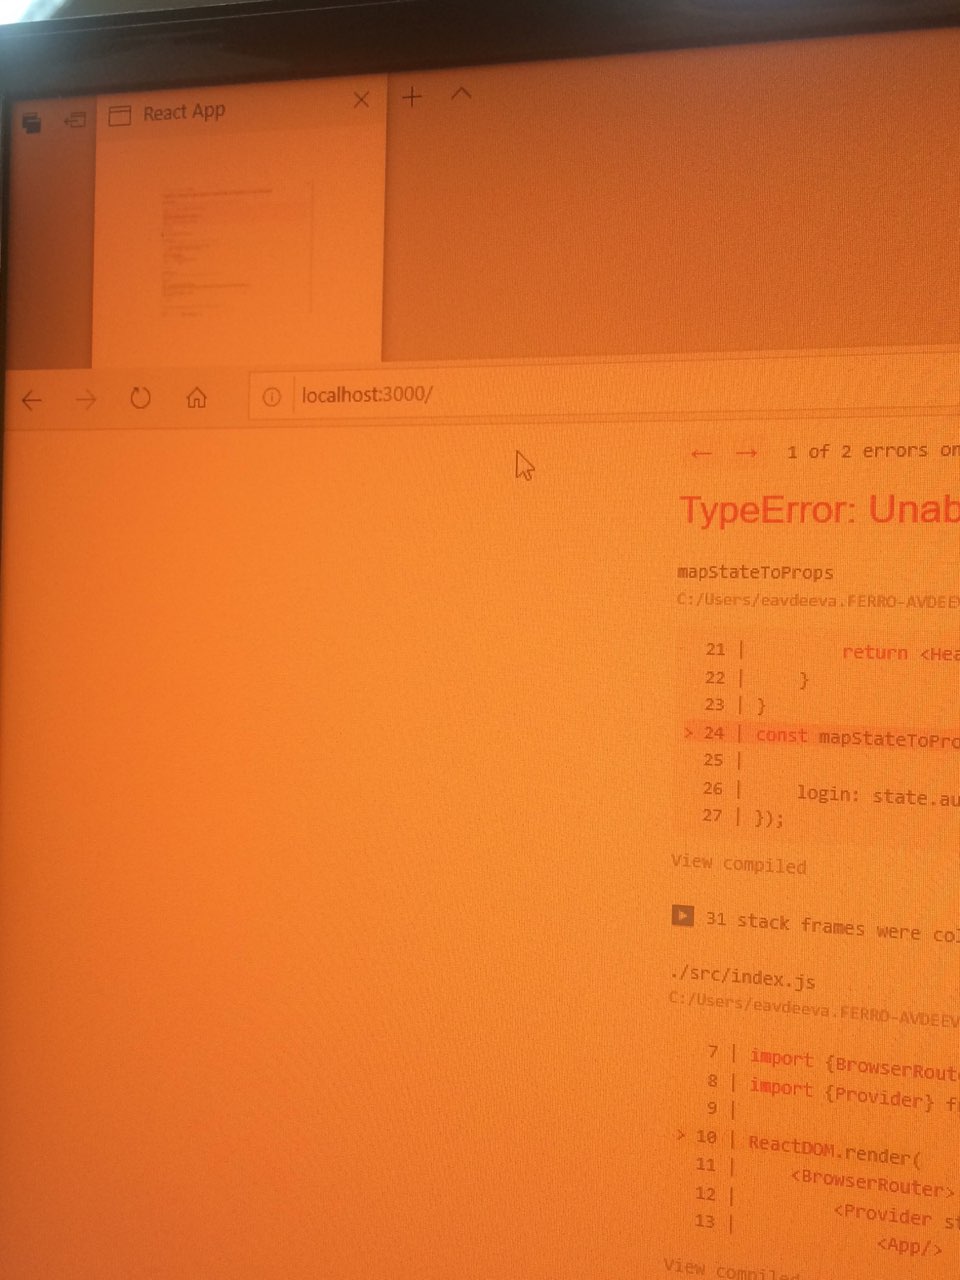Click the TypeError heading text
Image resolution: width=960 pixels, height=1280 pixels.
tap(819, 511)
